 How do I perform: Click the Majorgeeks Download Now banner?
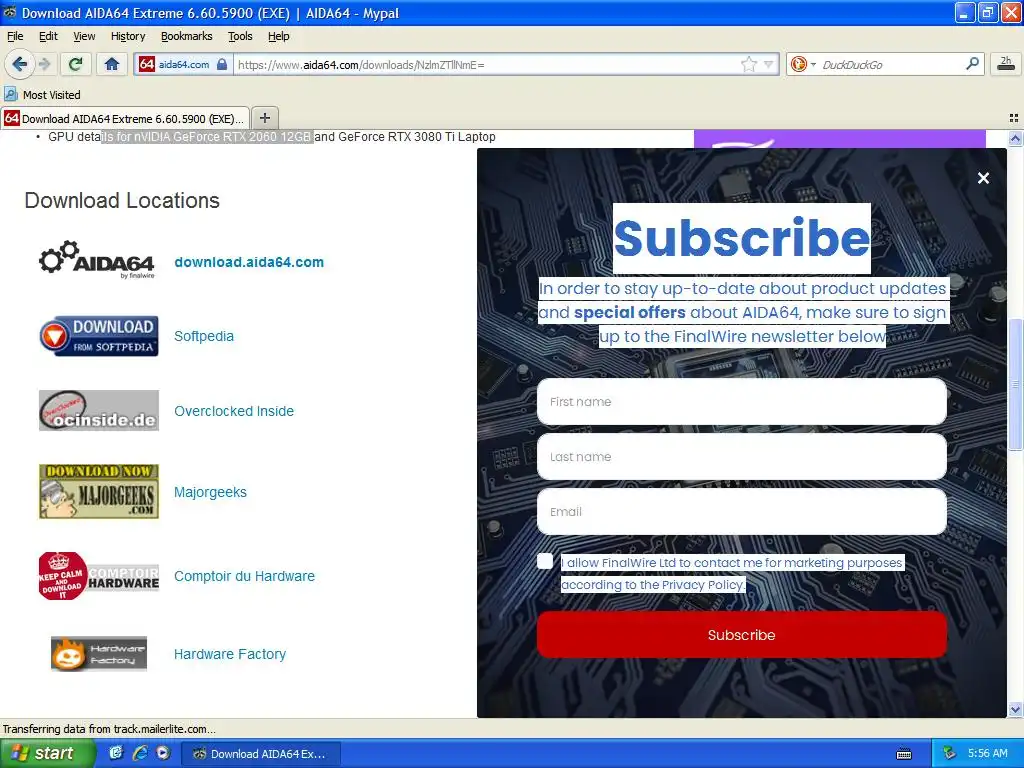click(x=99, y=492)
